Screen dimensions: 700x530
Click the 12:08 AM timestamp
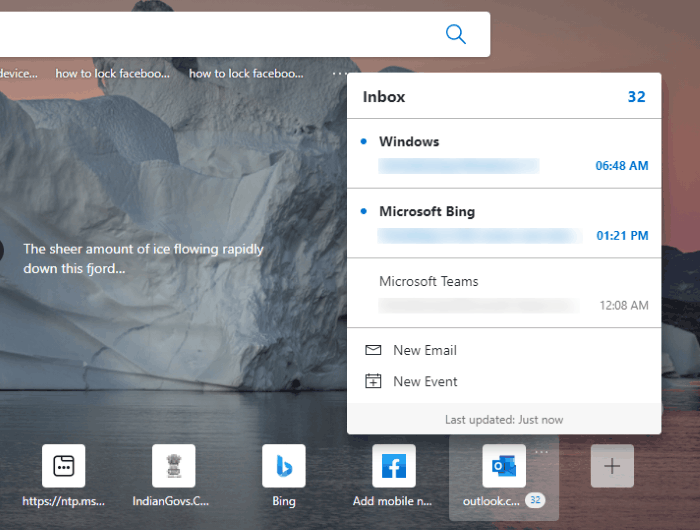[x=624, y=305]
